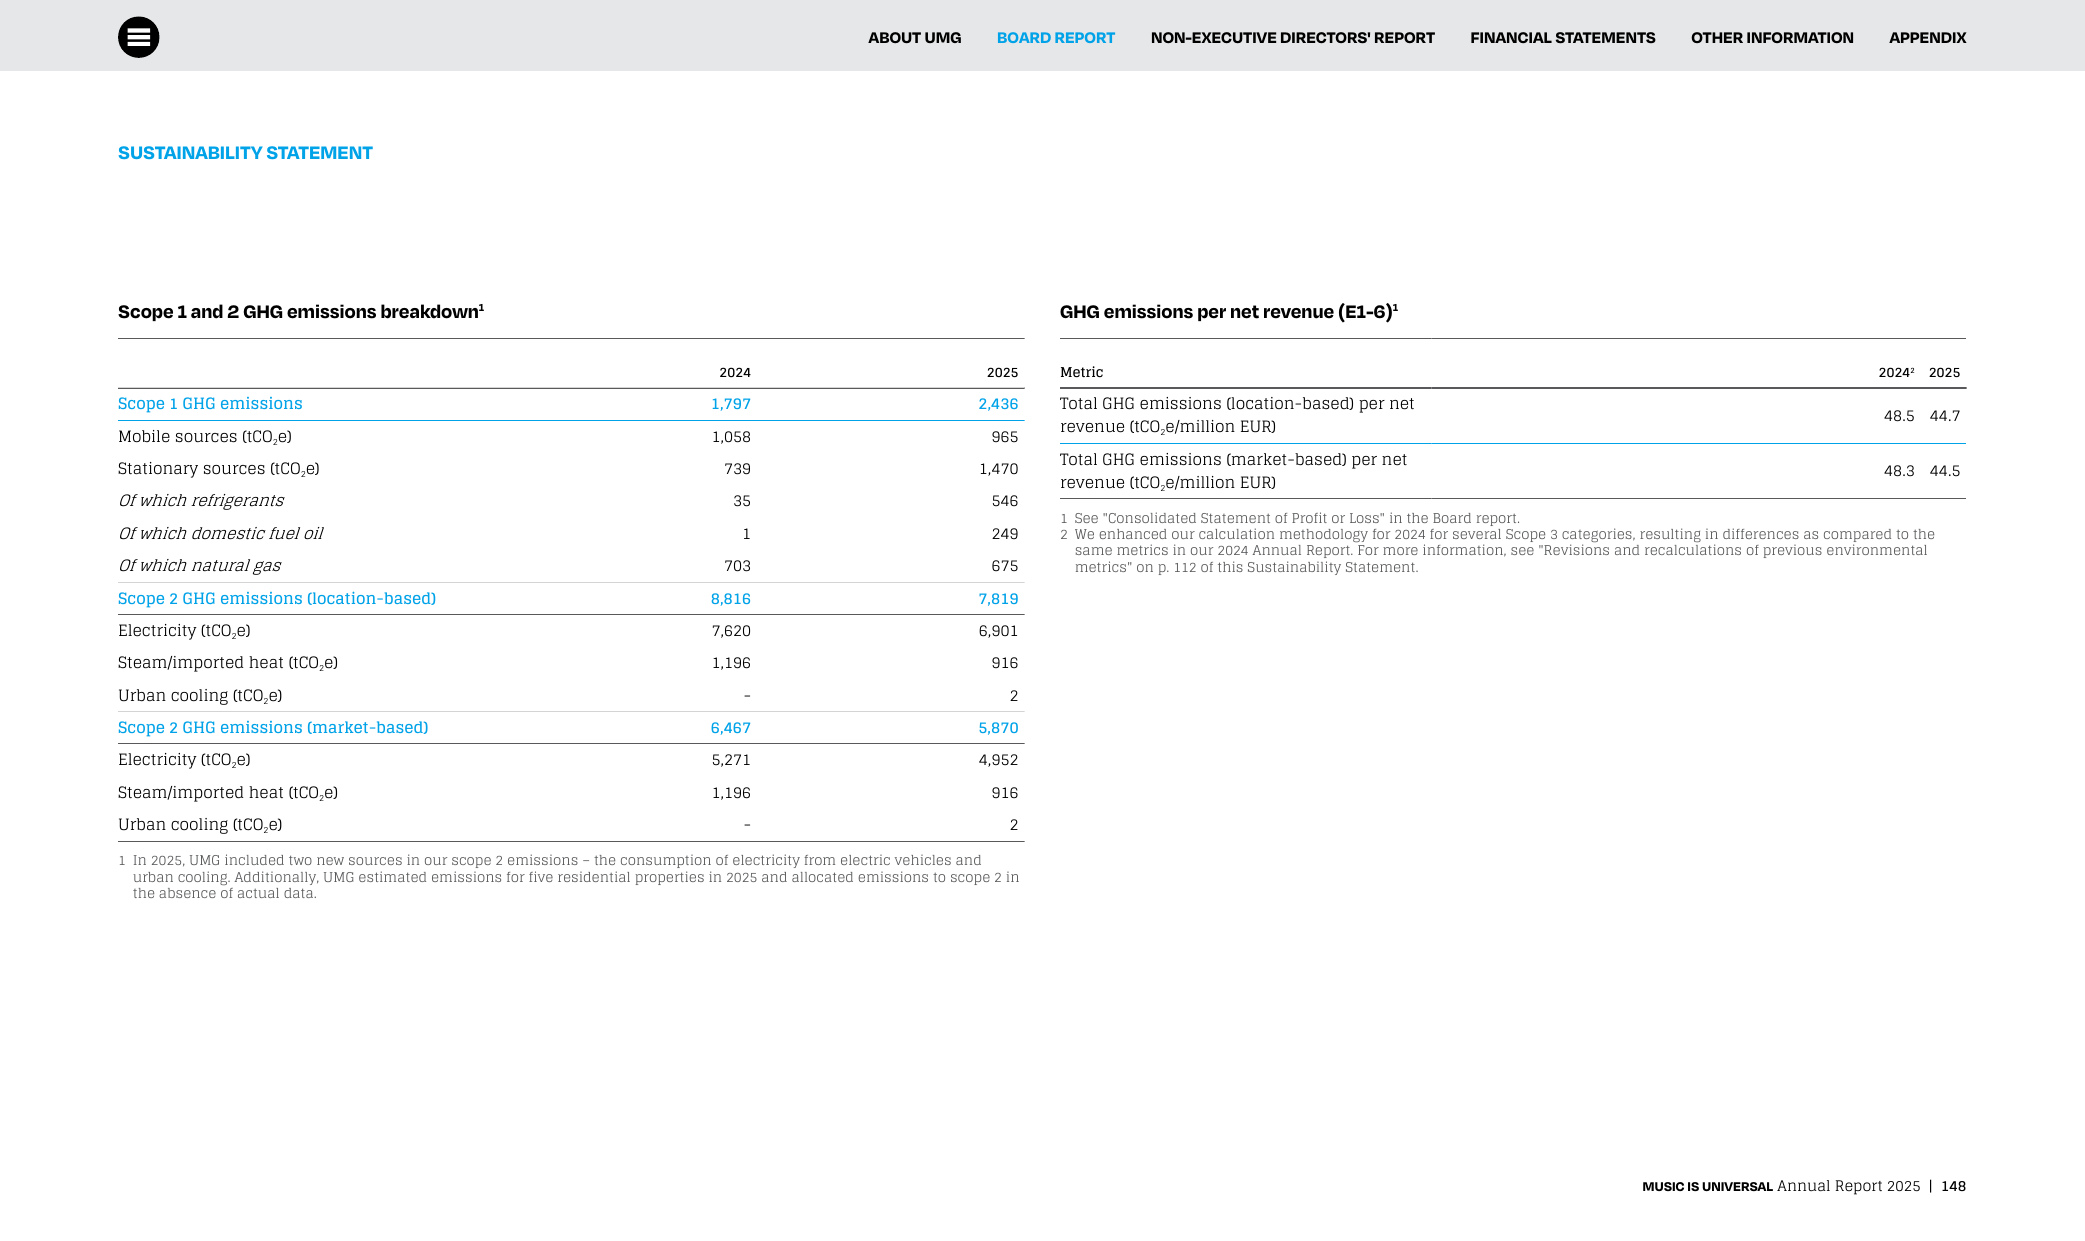Click the market-based intensity value 48.3
The image size is (2085, 1241).
coord(1899,471)
